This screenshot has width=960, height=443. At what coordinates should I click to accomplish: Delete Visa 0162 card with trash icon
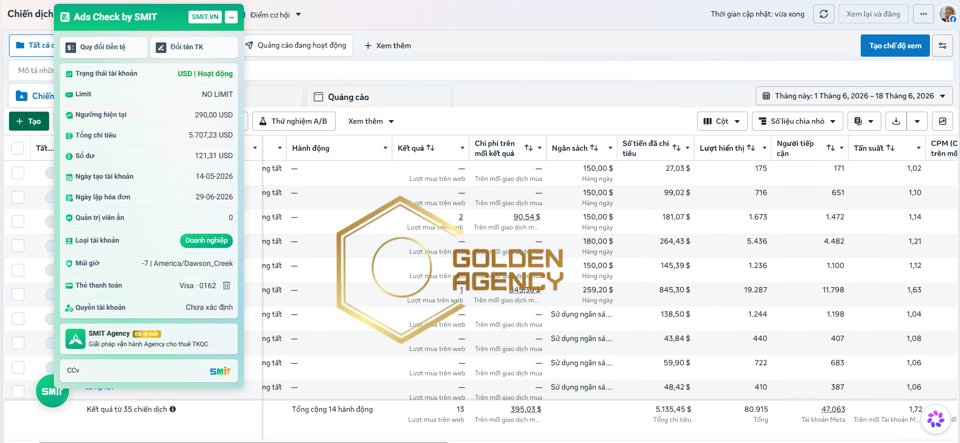pos(226,285)
